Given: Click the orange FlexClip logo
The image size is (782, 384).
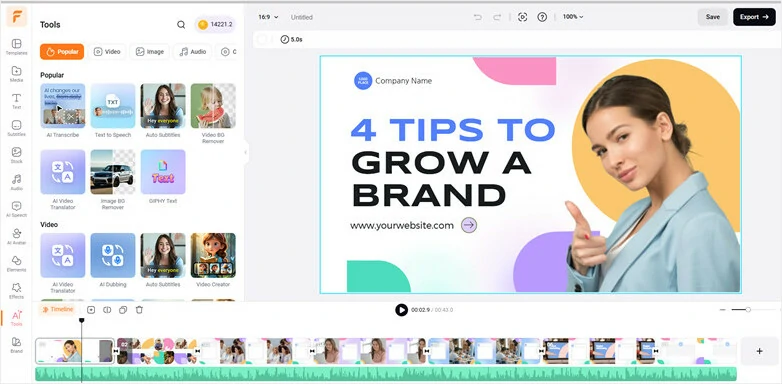Looking at the screenshot, I should [16, 17].
